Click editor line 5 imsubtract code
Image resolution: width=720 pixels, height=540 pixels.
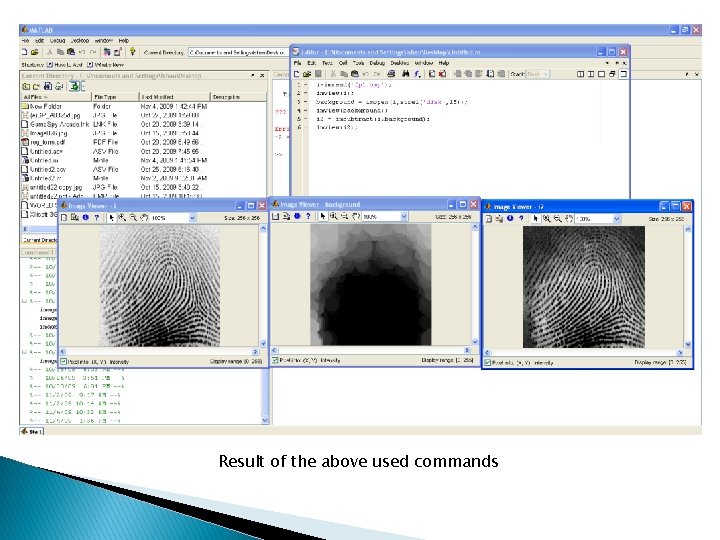point(373,119)
